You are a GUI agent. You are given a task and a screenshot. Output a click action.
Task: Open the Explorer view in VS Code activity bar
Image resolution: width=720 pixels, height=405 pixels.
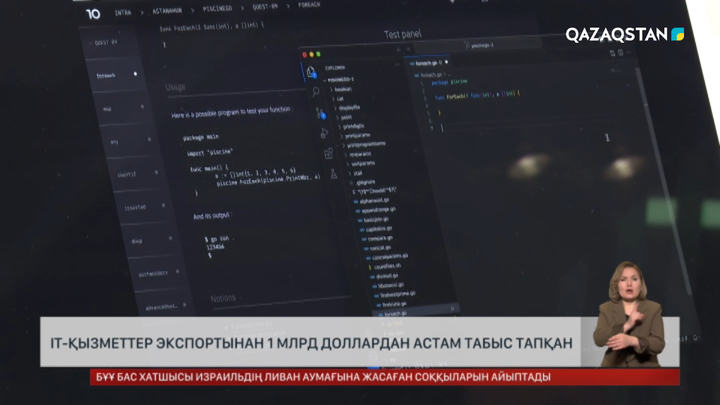(x=311, y=72)
